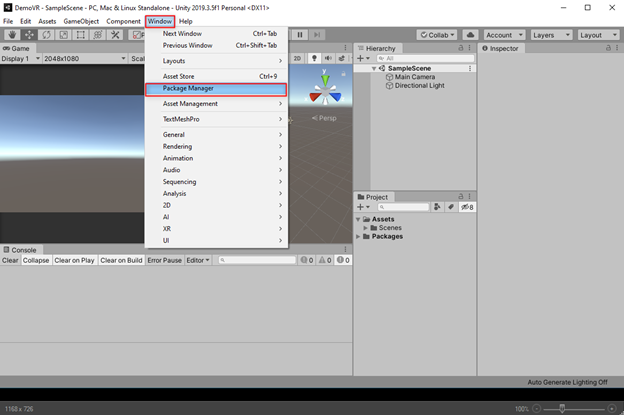Toggle Console info messages counter
The image size is (624, 415).
click(x=307, y=260)
